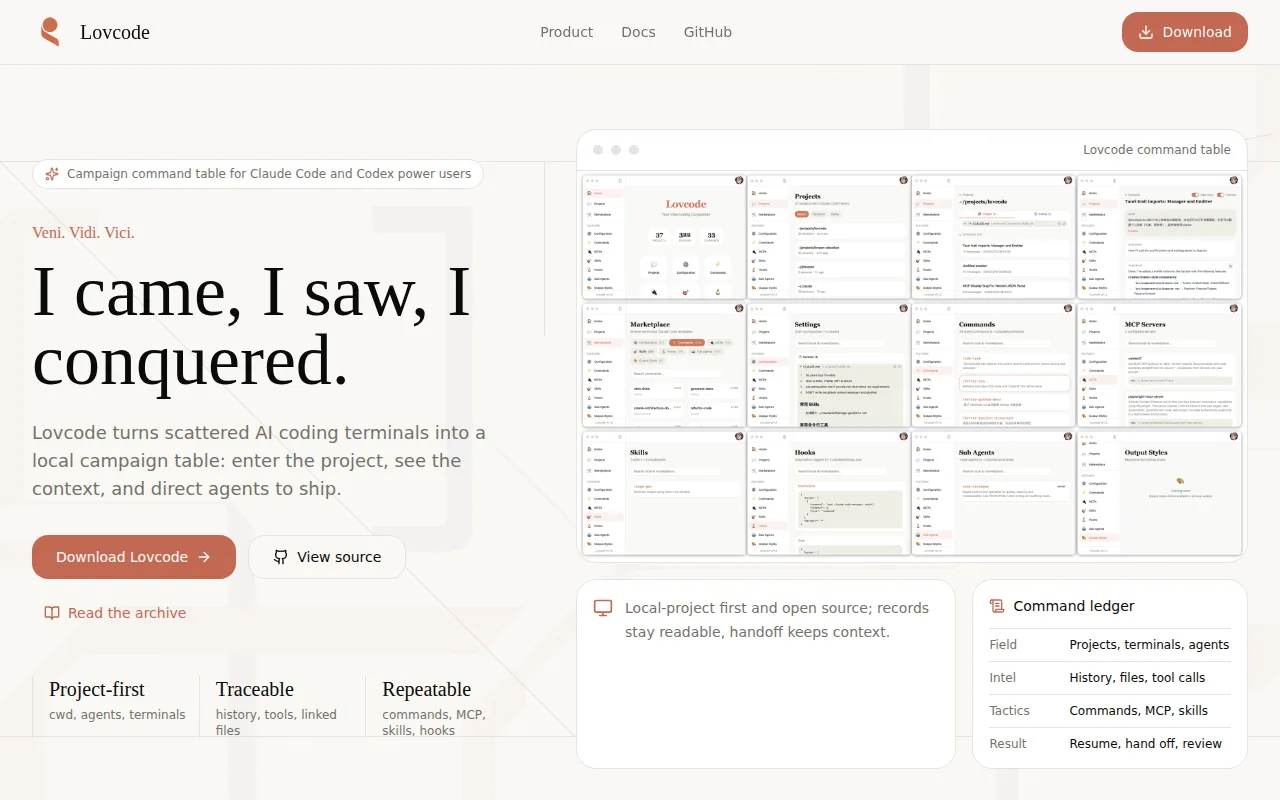The image size is (1280, 800).
Task: Open the Lovcode home screen thumbnail
Action: (x=663, y=237)
